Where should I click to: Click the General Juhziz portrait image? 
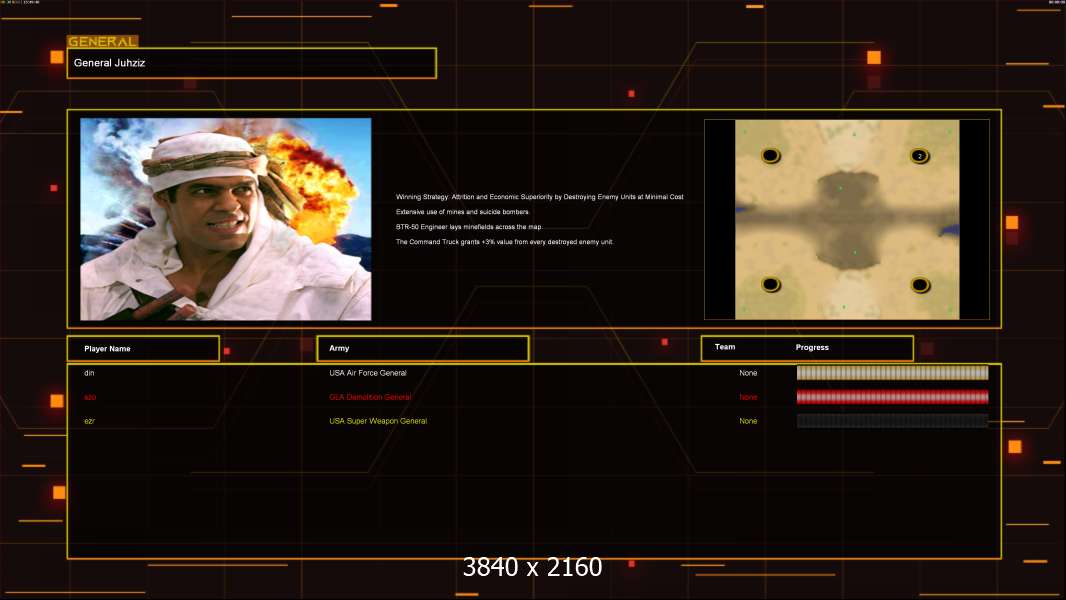[226, 219]
